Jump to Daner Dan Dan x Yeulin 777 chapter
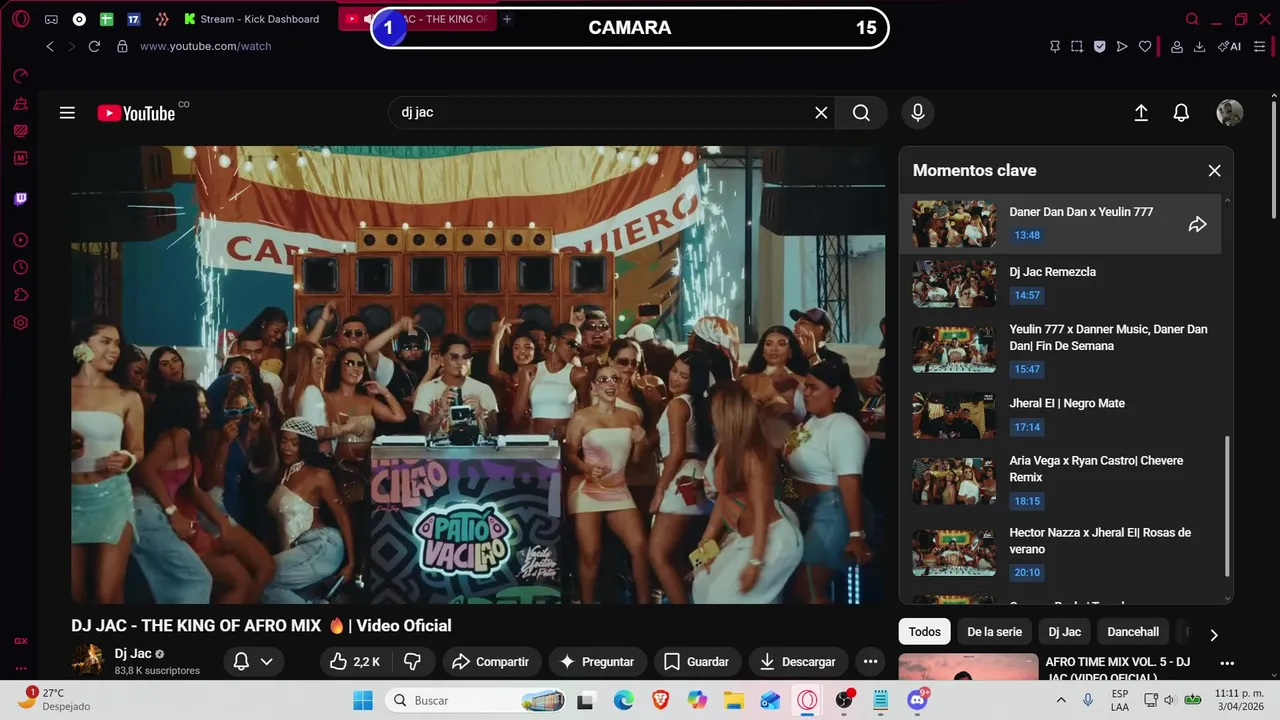This screenshot has height=720, width=1280. pyautogui.click(x=1060, y=224)
